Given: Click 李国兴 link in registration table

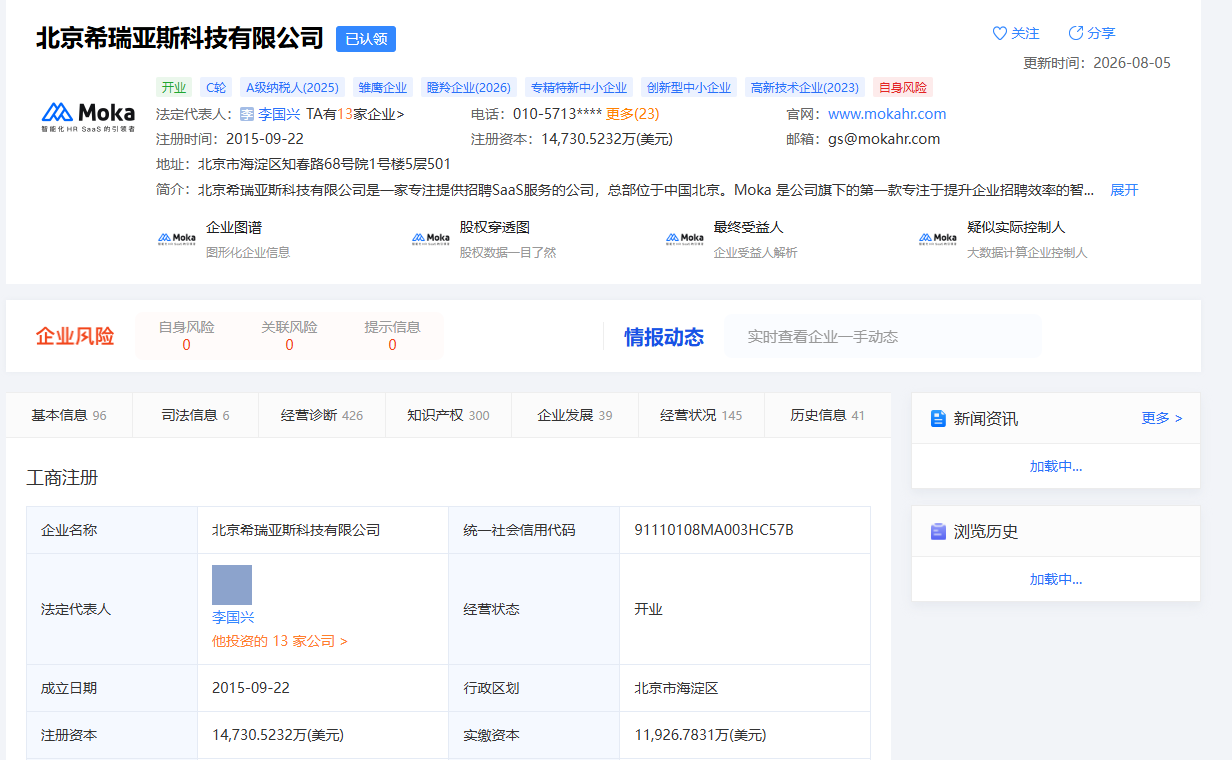Looking at the screenshot, I should click(233, 617).
